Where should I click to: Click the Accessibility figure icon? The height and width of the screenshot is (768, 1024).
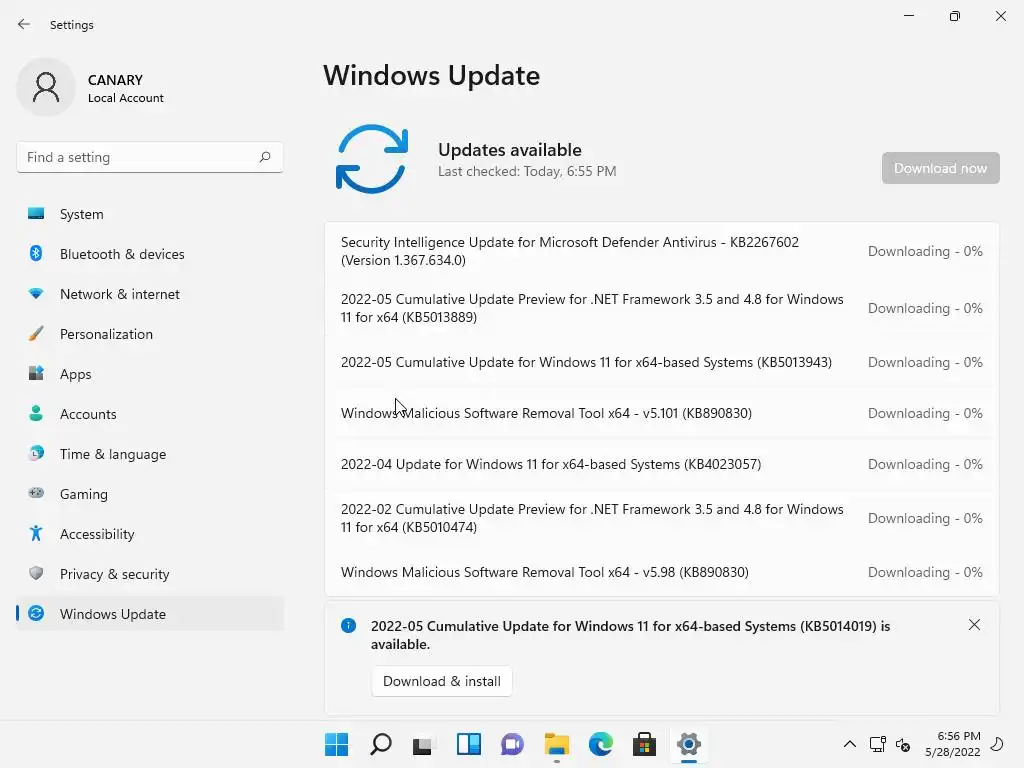[36, 534]
